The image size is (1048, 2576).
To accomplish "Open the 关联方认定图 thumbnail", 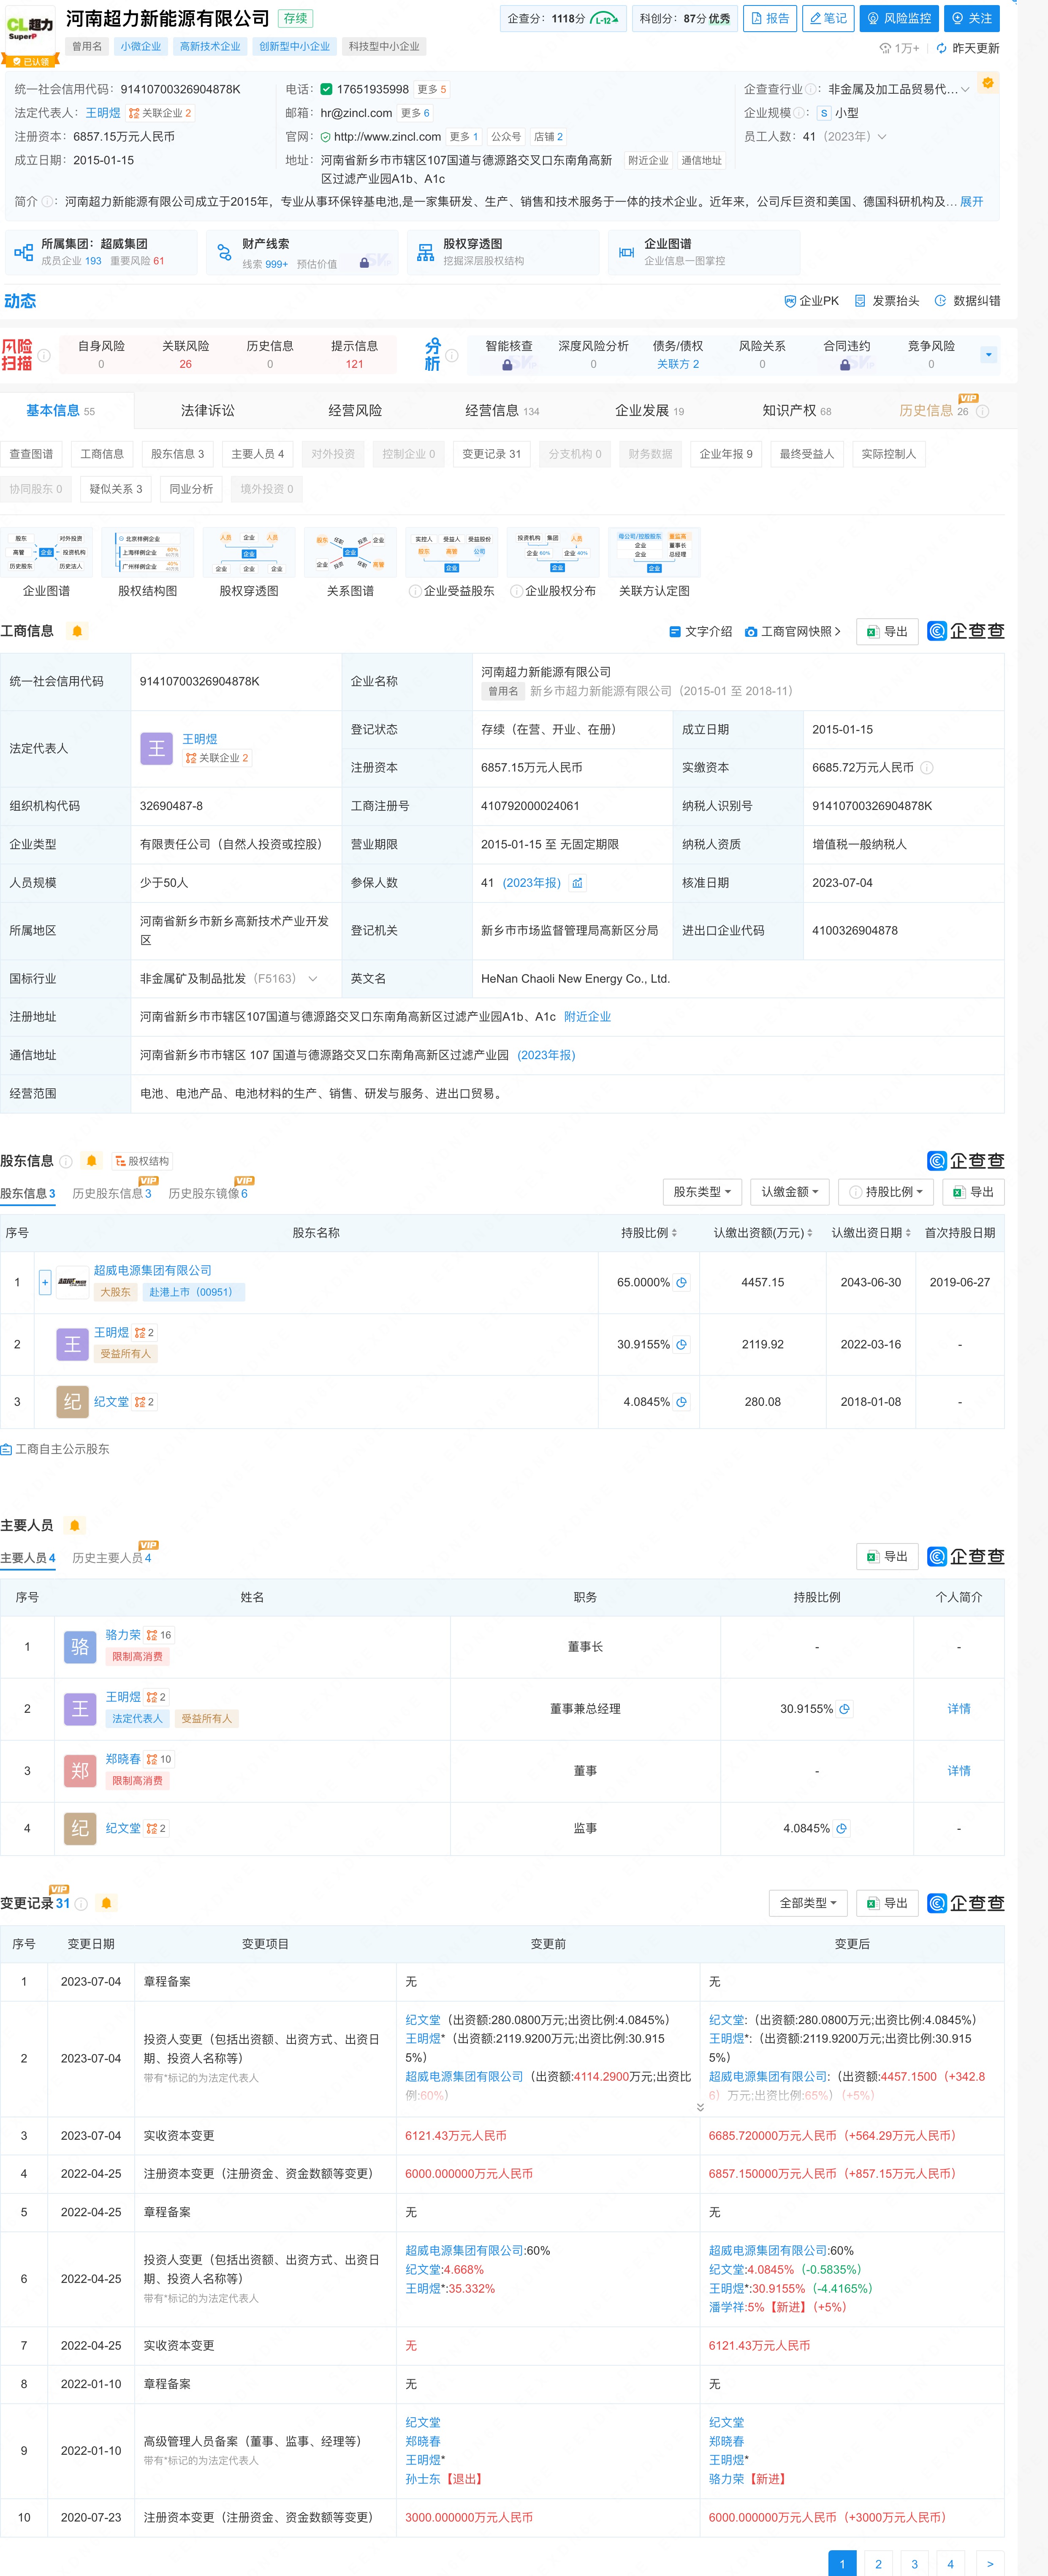I will (x=654, y=562).
